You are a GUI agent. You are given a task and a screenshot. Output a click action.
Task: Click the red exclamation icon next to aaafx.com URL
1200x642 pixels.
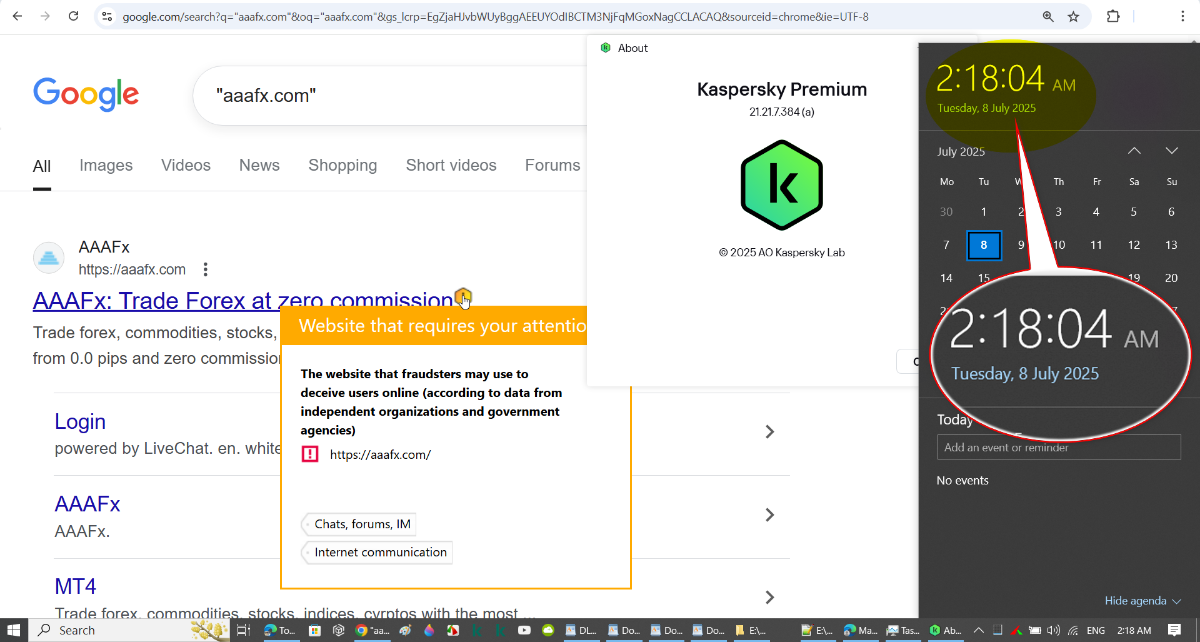[310, 454]
